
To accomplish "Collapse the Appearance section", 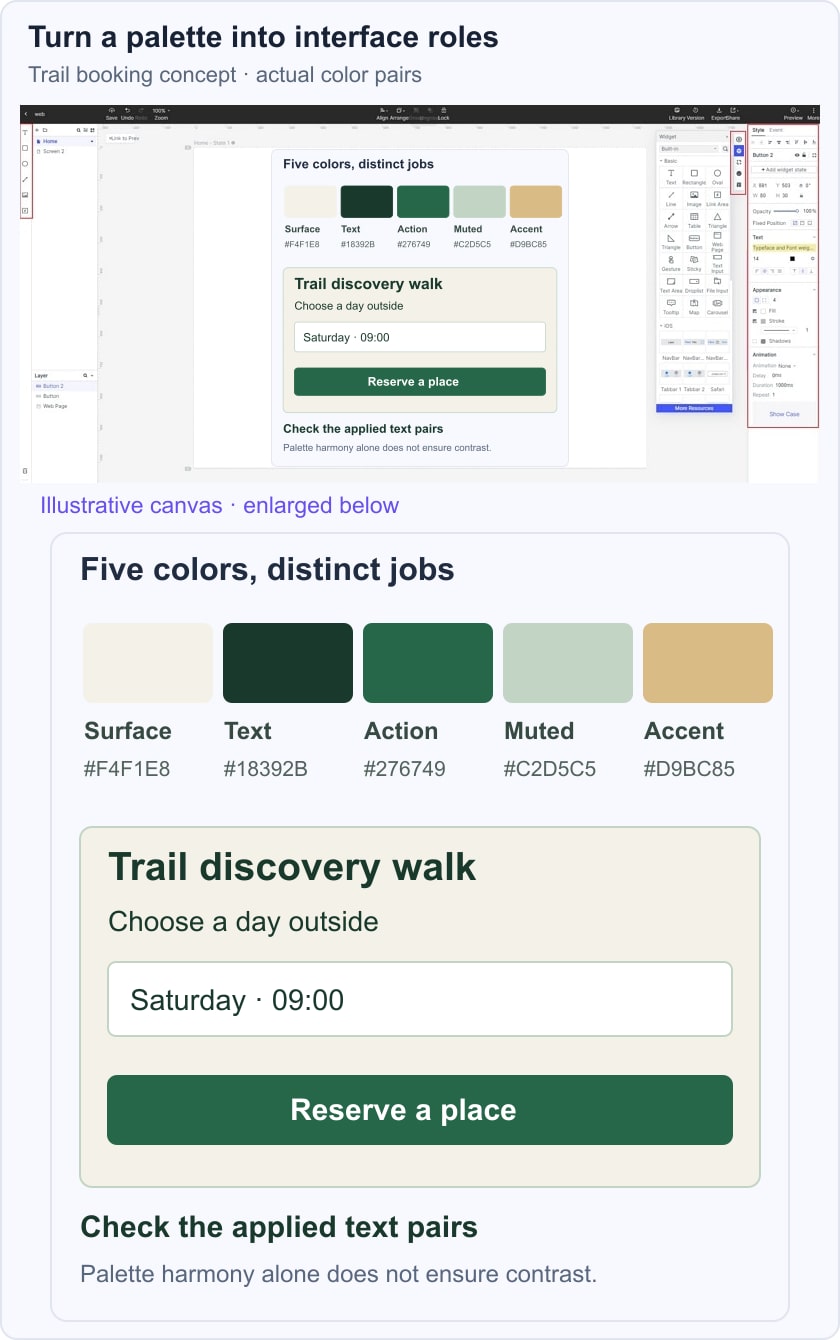I will 814,290.
